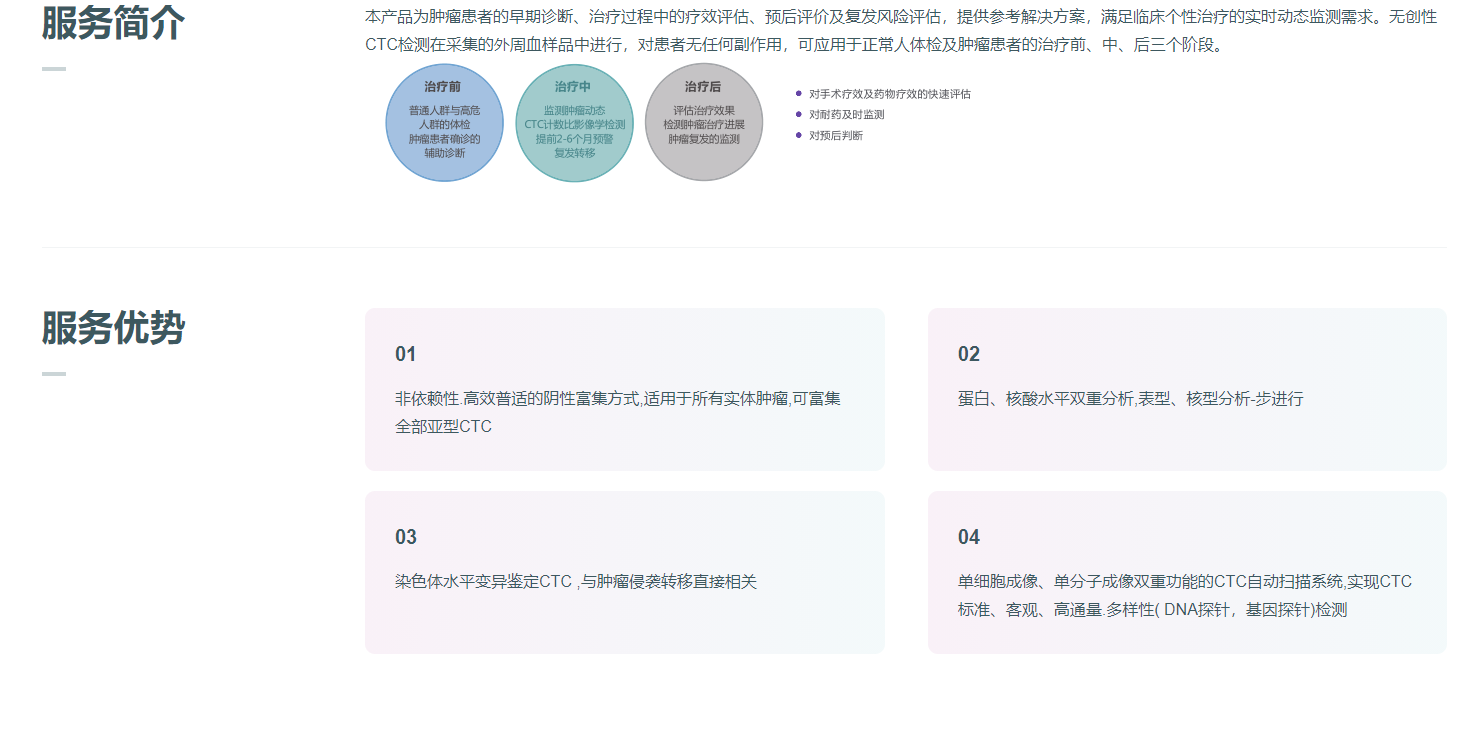Click the short gray bar under 服务优势

pos(54,374)
